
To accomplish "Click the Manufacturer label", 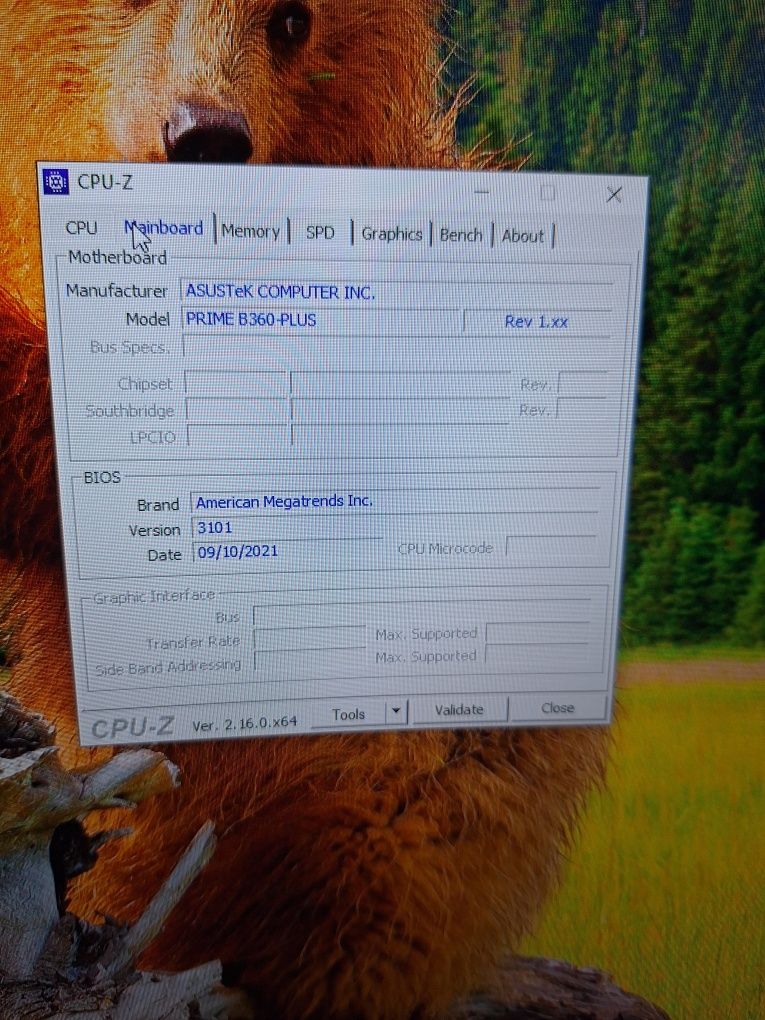I will tap(116, 290).
